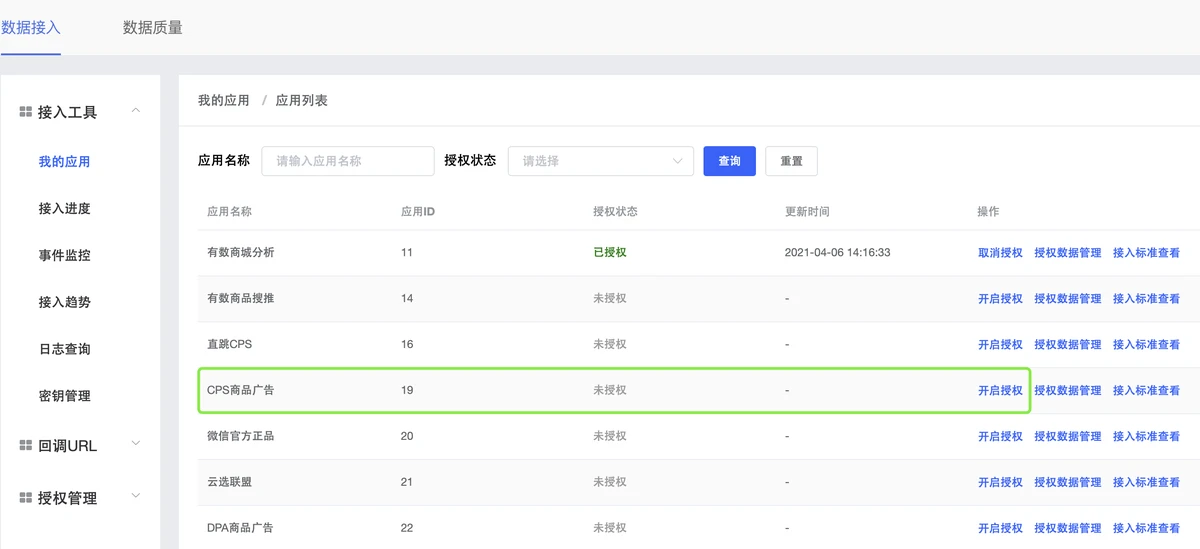
Task: Click 取消授权 for 有数商城分析
Action: (1000, 253)
